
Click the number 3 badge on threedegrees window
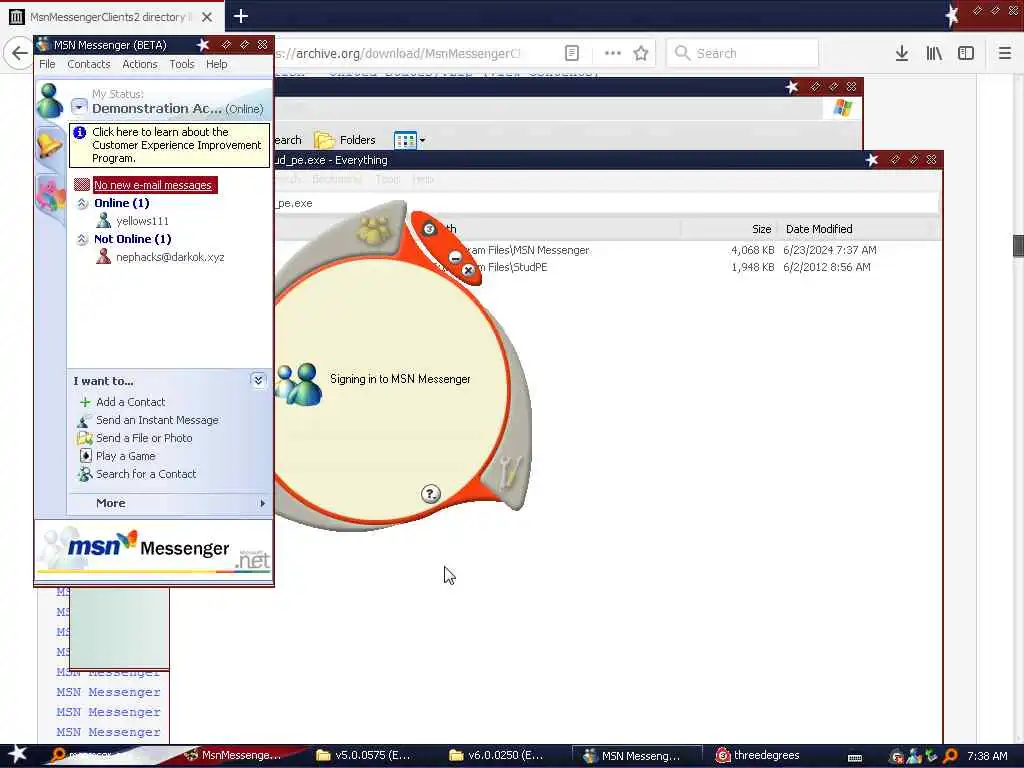click(x=429, y=229)
